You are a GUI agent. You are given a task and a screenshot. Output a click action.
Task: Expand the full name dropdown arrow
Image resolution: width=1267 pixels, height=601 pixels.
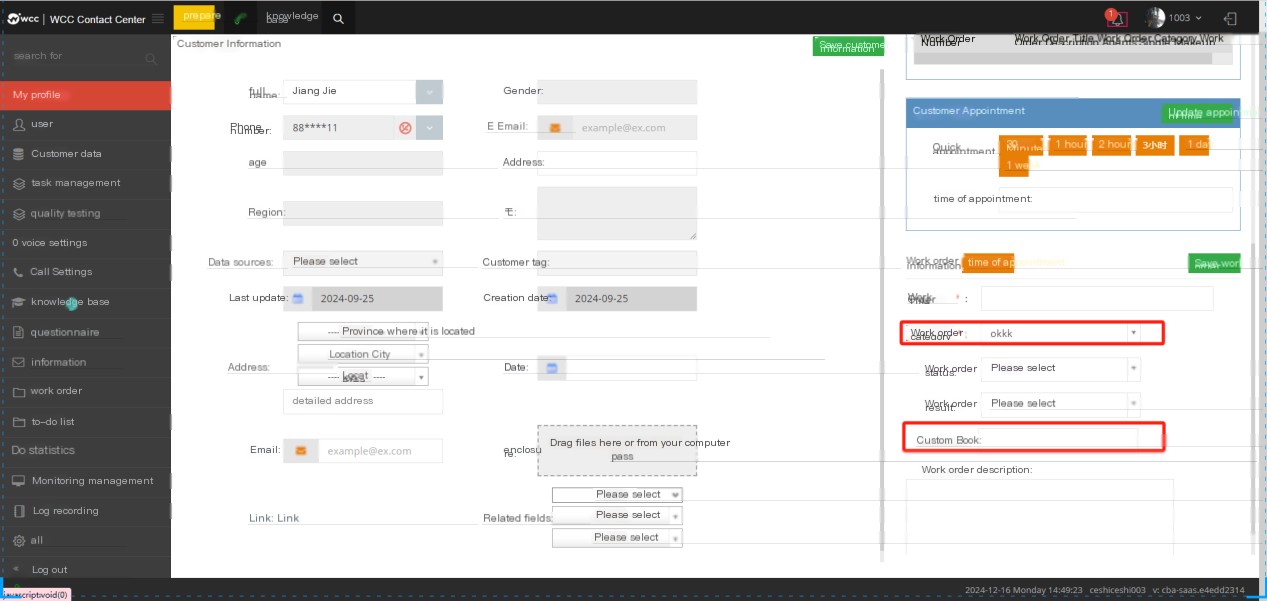[429, 91]
